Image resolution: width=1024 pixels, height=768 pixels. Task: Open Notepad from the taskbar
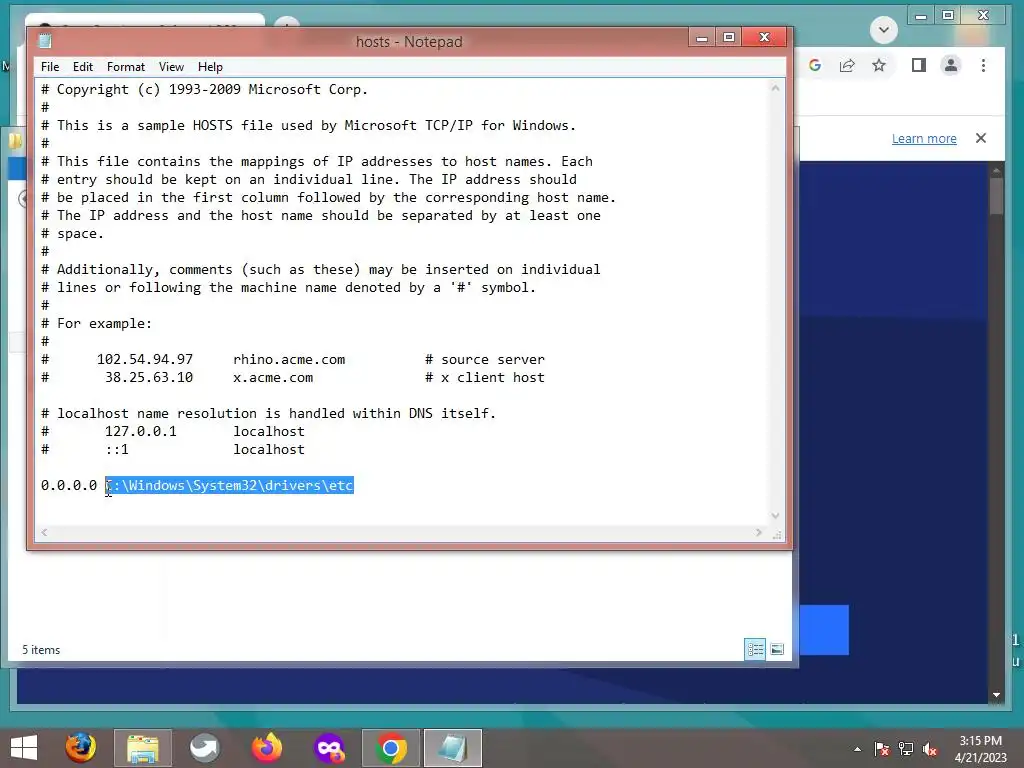[x=453, y=748]
